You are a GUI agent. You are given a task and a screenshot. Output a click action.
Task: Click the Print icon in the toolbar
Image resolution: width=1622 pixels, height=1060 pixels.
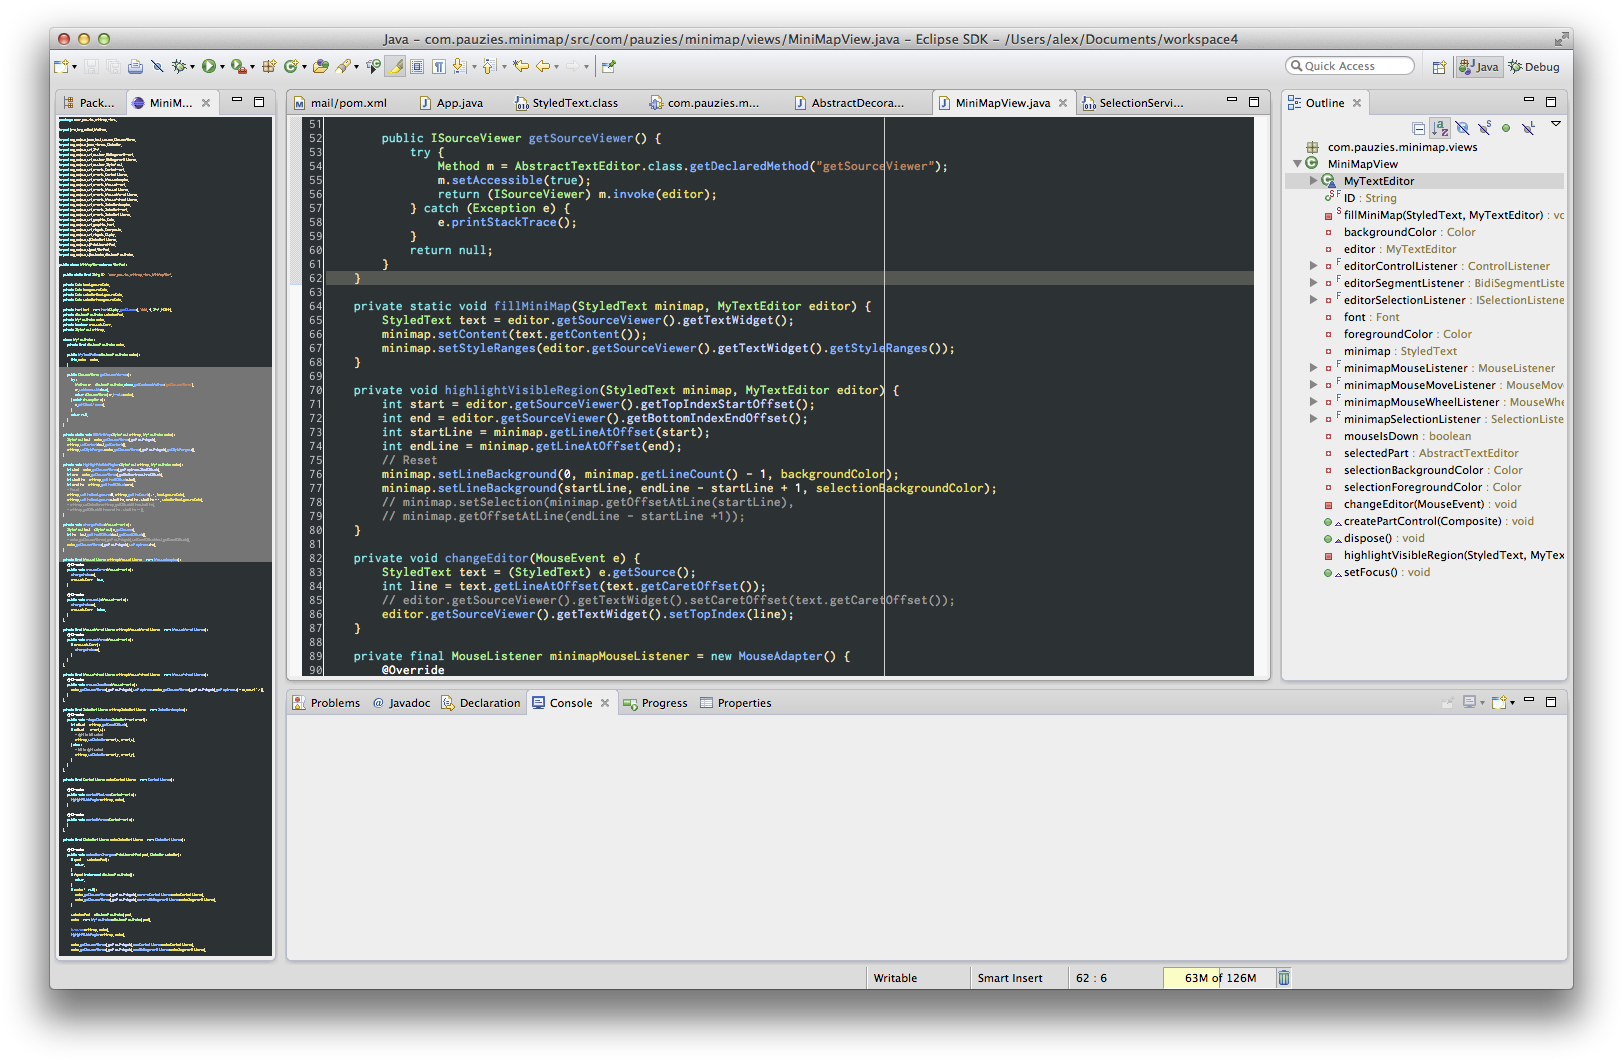pos(135,67)
